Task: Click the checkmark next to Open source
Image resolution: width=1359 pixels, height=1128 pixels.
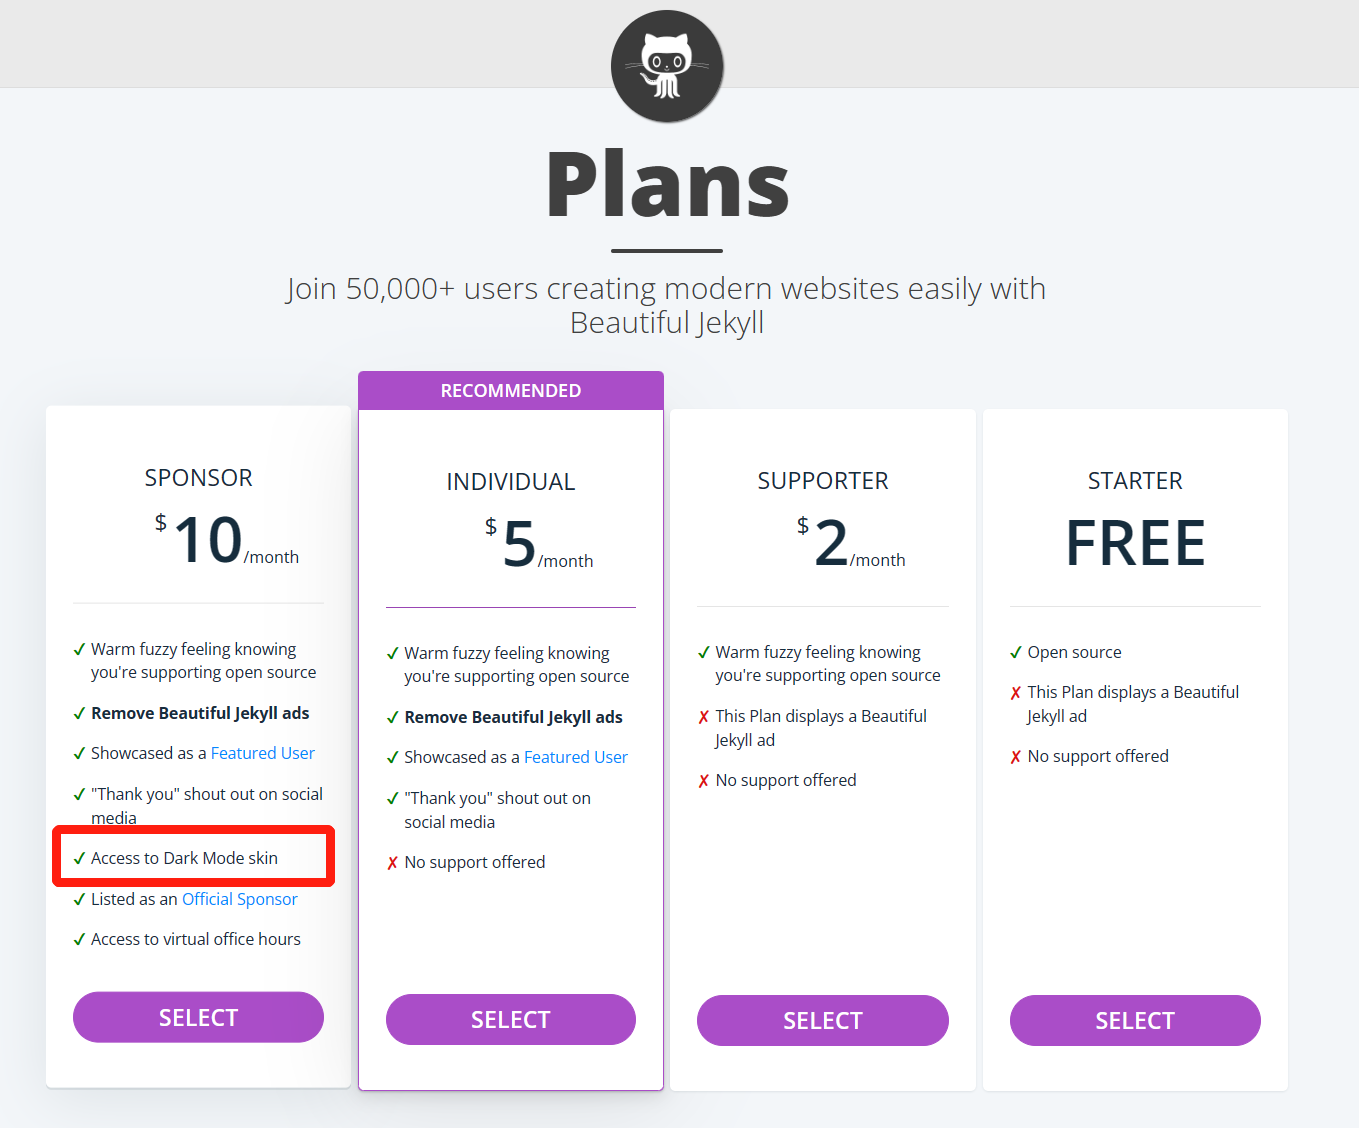Action: point(1016,653)
